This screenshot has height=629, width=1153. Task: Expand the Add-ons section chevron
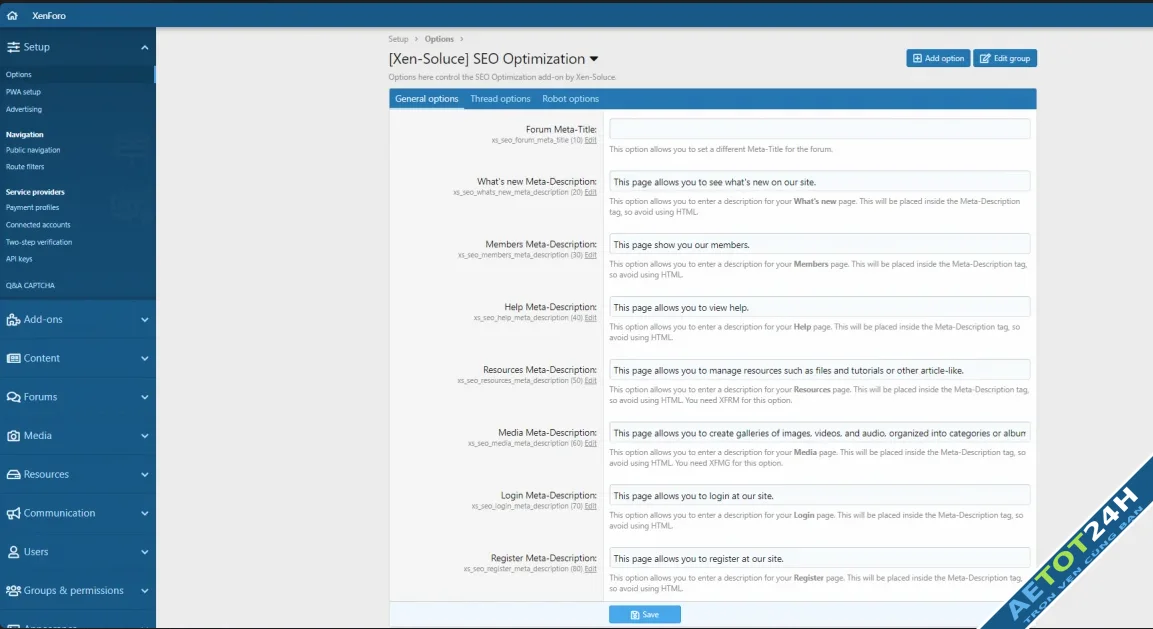click(x=144, y=320)
